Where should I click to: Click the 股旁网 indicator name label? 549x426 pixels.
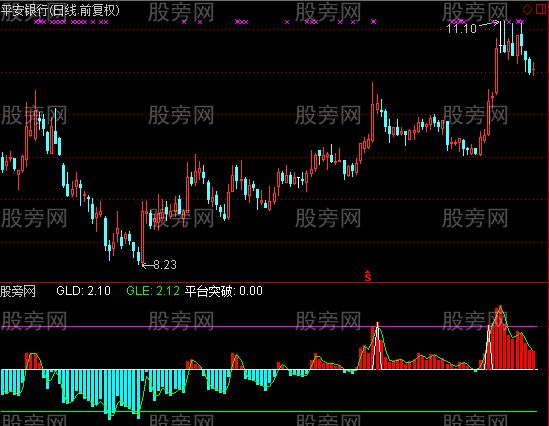(18, 291)
